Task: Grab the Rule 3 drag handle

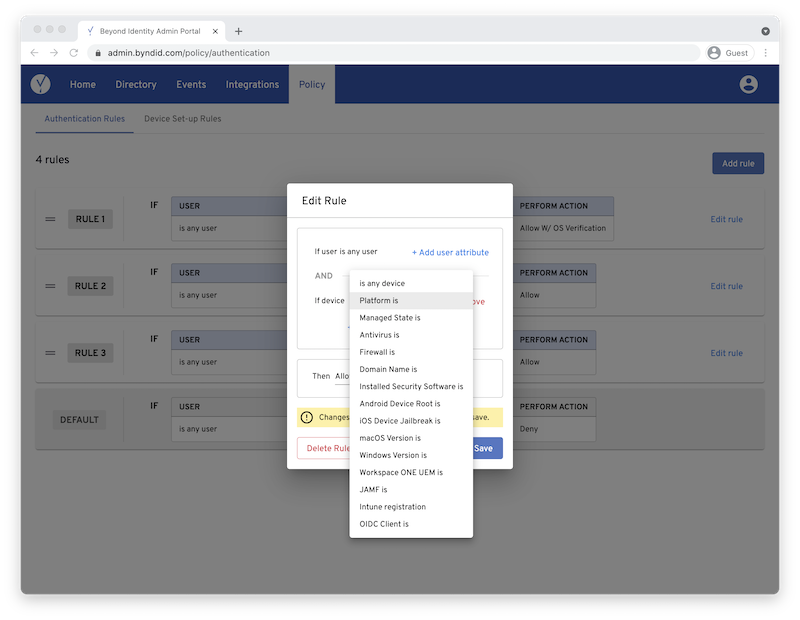Action: [x=50, y=353]
